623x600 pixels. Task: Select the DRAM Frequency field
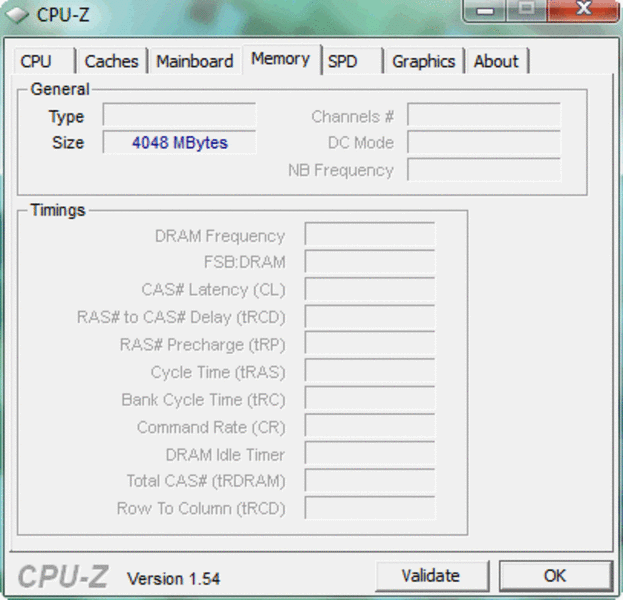[369, 236]
